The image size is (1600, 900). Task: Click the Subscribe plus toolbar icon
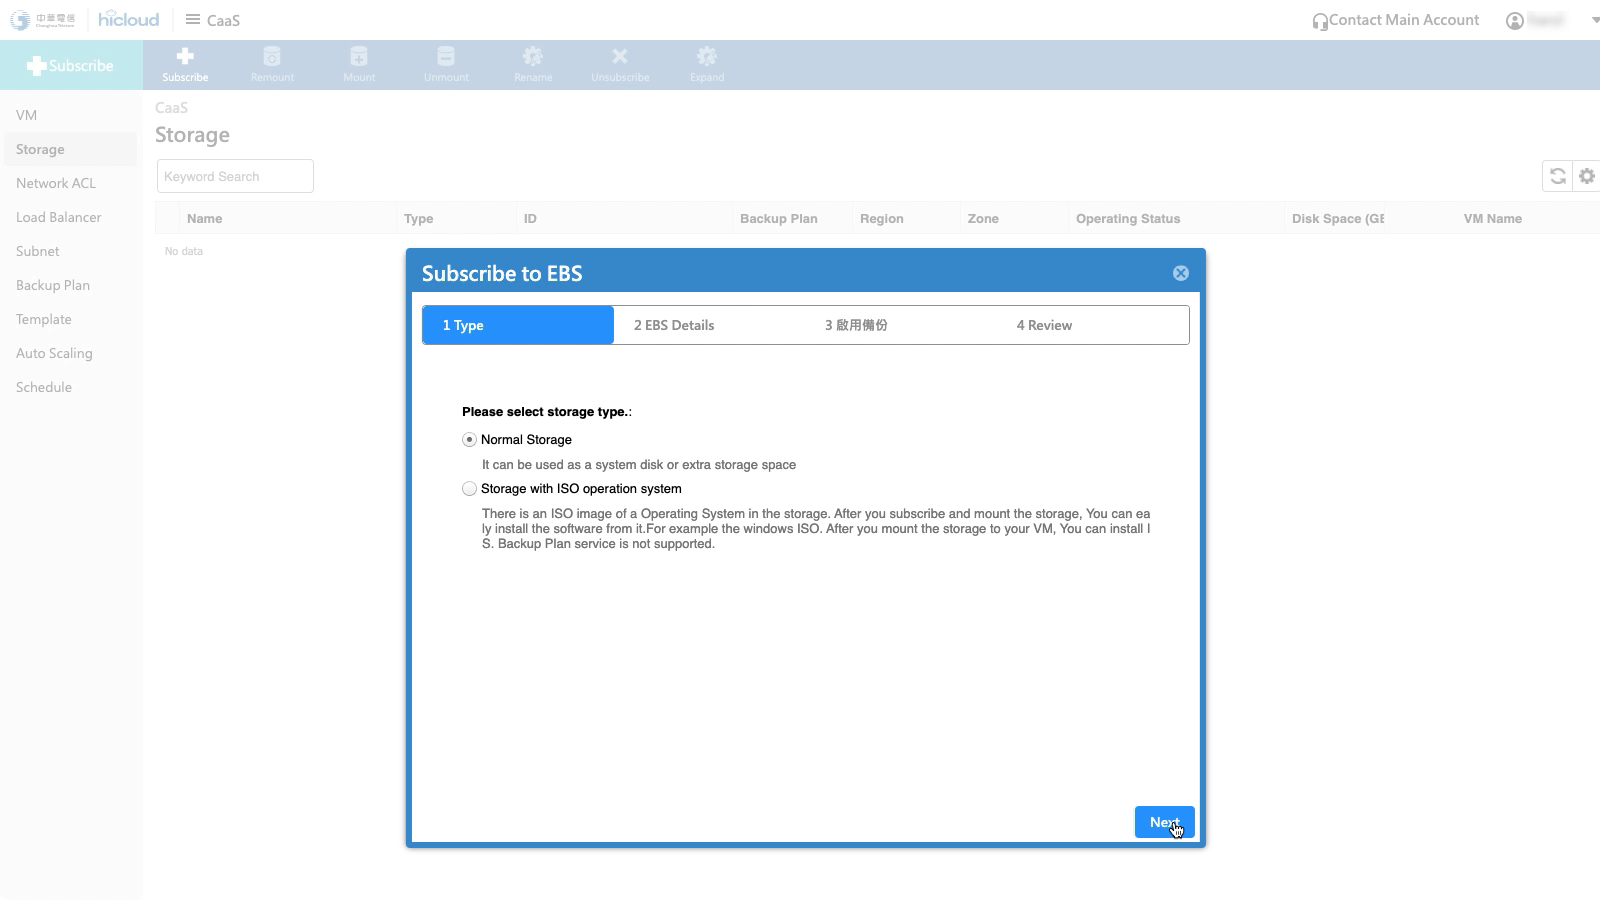(x=185, y=57)
